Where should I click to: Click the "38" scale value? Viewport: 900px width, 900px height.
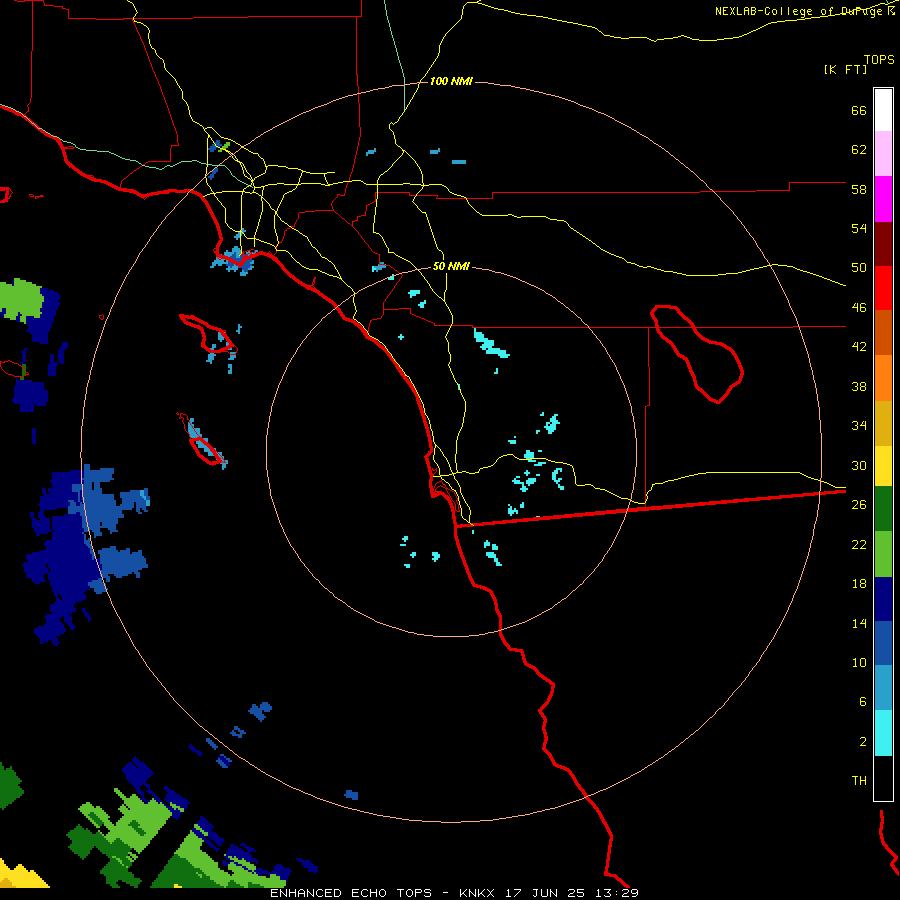pyautogui.click(x=859, y=386)
